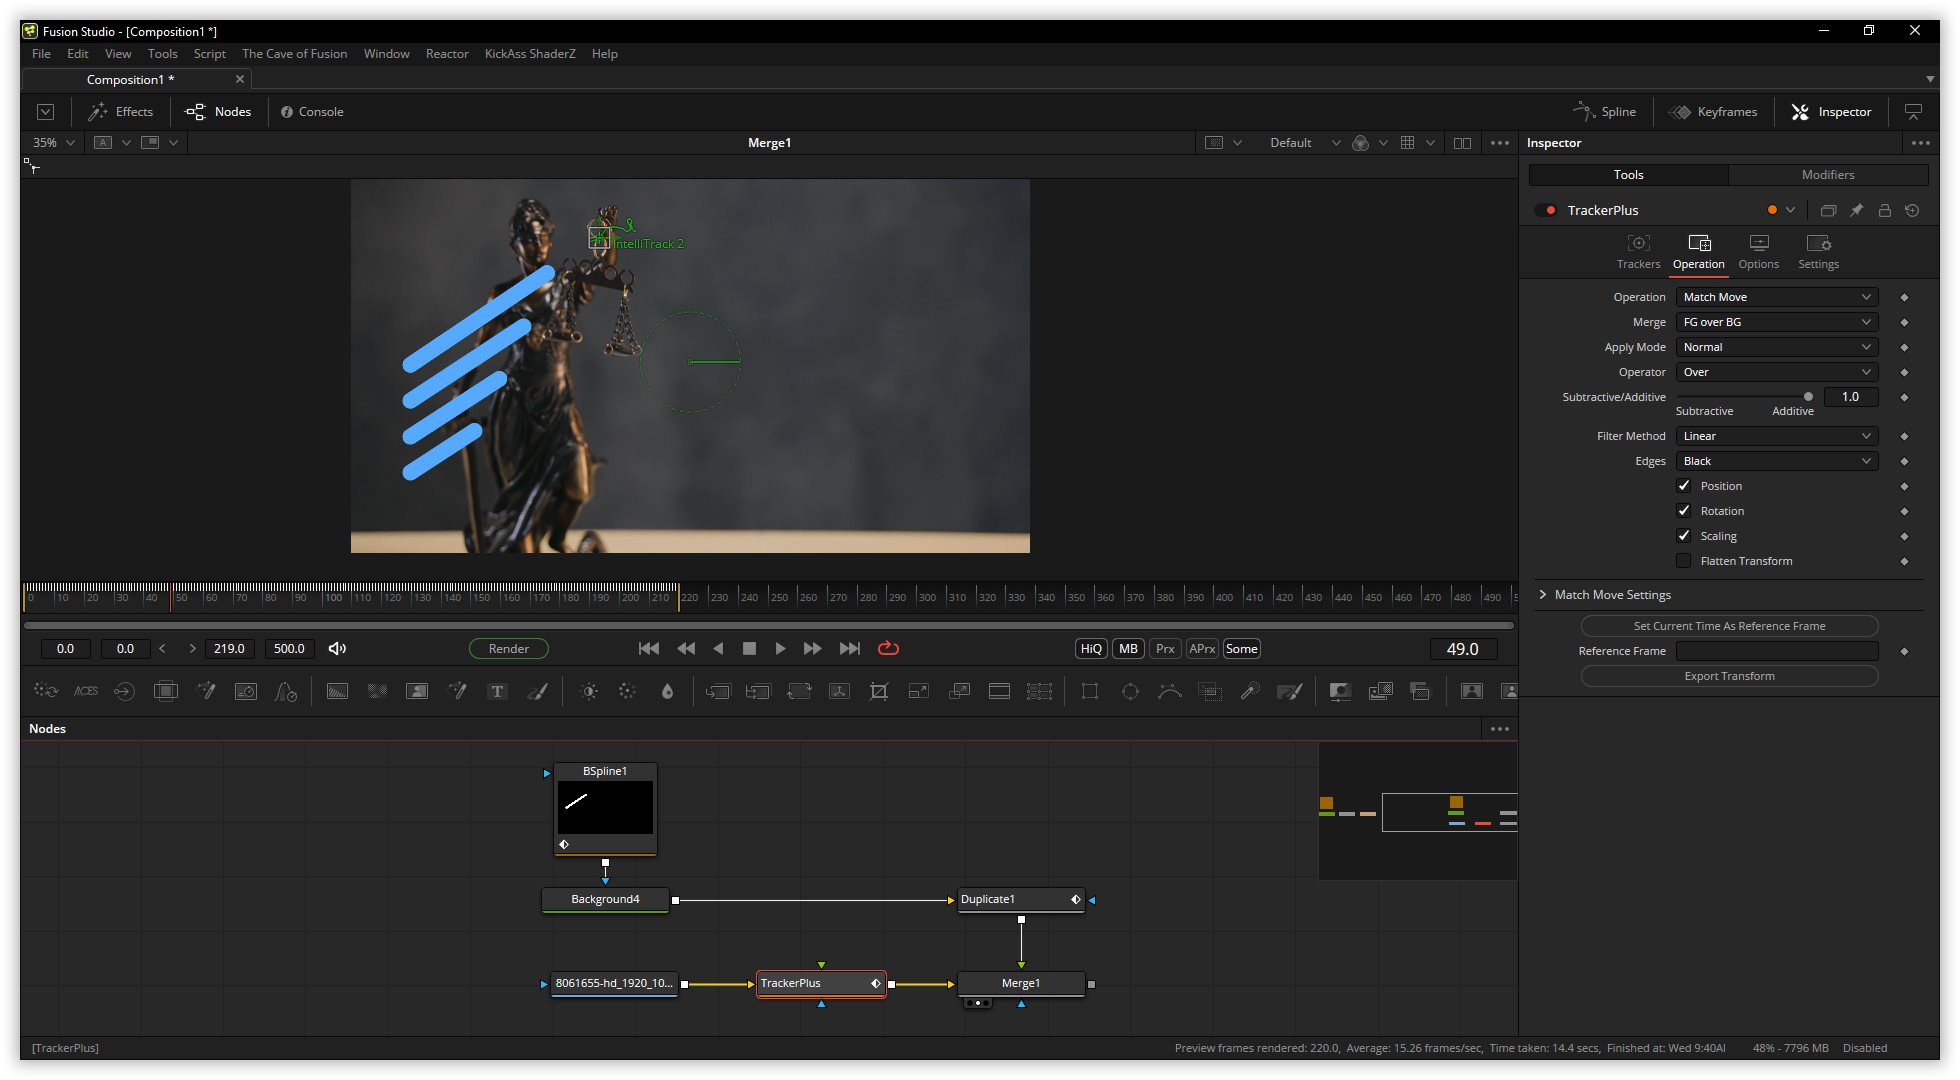Image resolution: width=1960 pixels, height=1080 pixels.
Task: Uncheck the Scaling checkbox
Action: coord(1684,536)
